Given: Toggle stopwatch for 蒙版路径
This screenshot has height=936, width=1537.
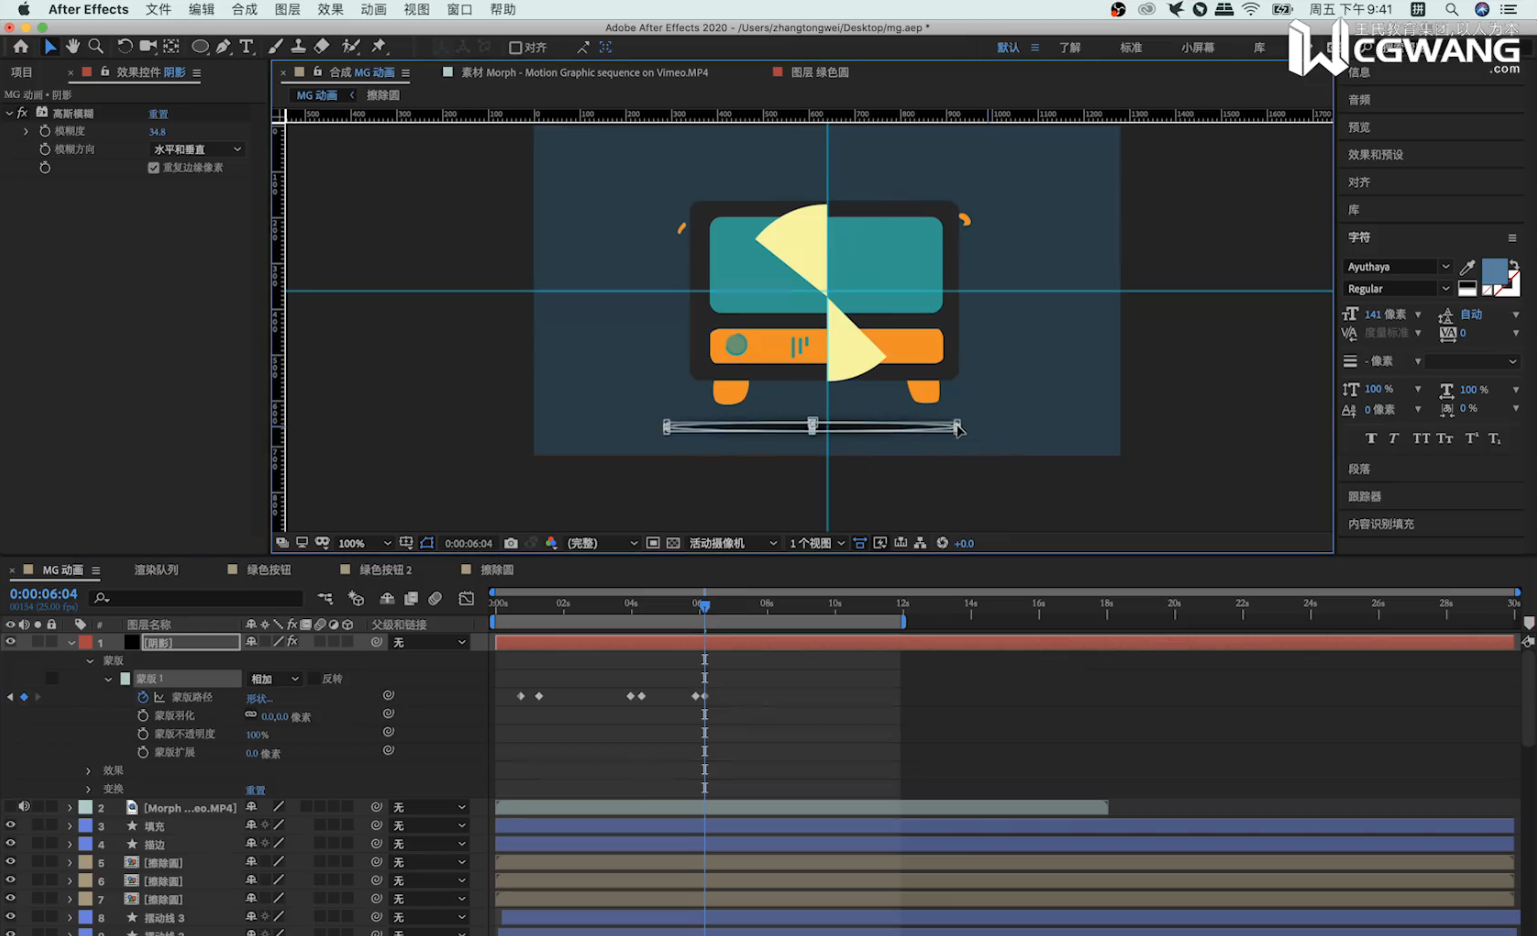Looking at the screenshot, I should pyautogui.click(x=143, y=697).
